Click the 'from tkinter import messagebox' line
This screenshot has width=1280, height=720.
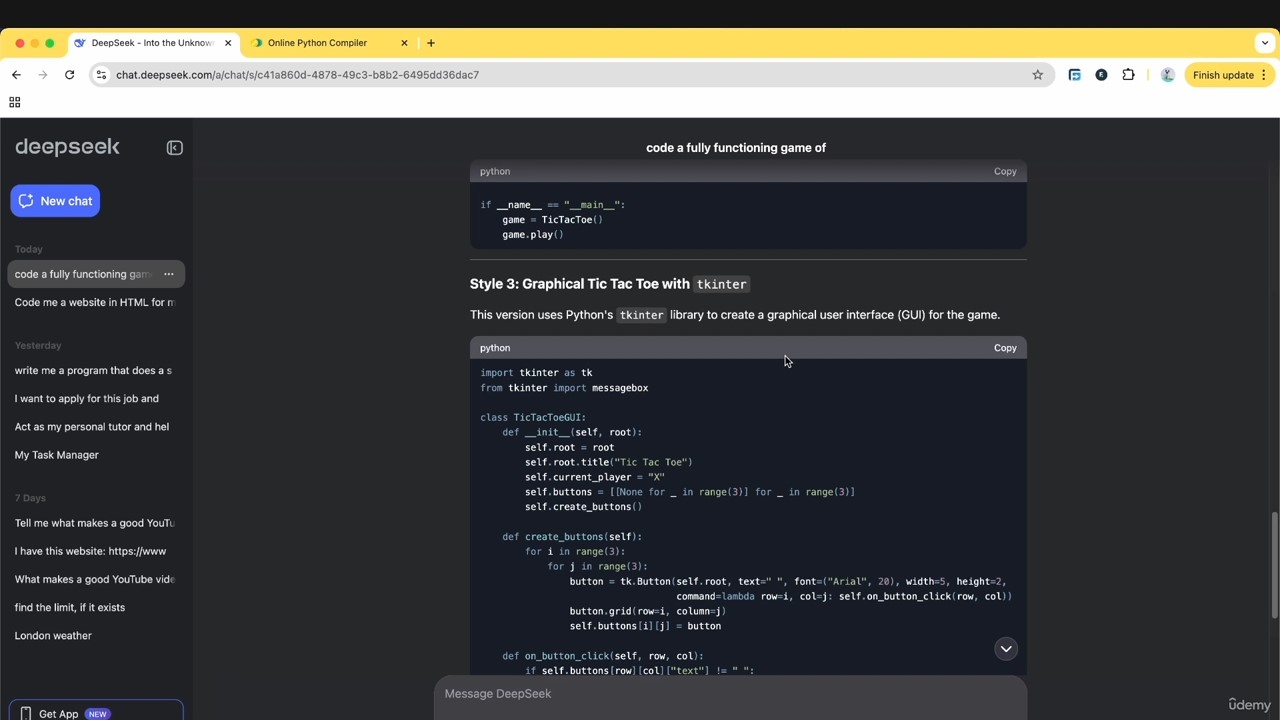pyautogui.click(x=564, y=388)
